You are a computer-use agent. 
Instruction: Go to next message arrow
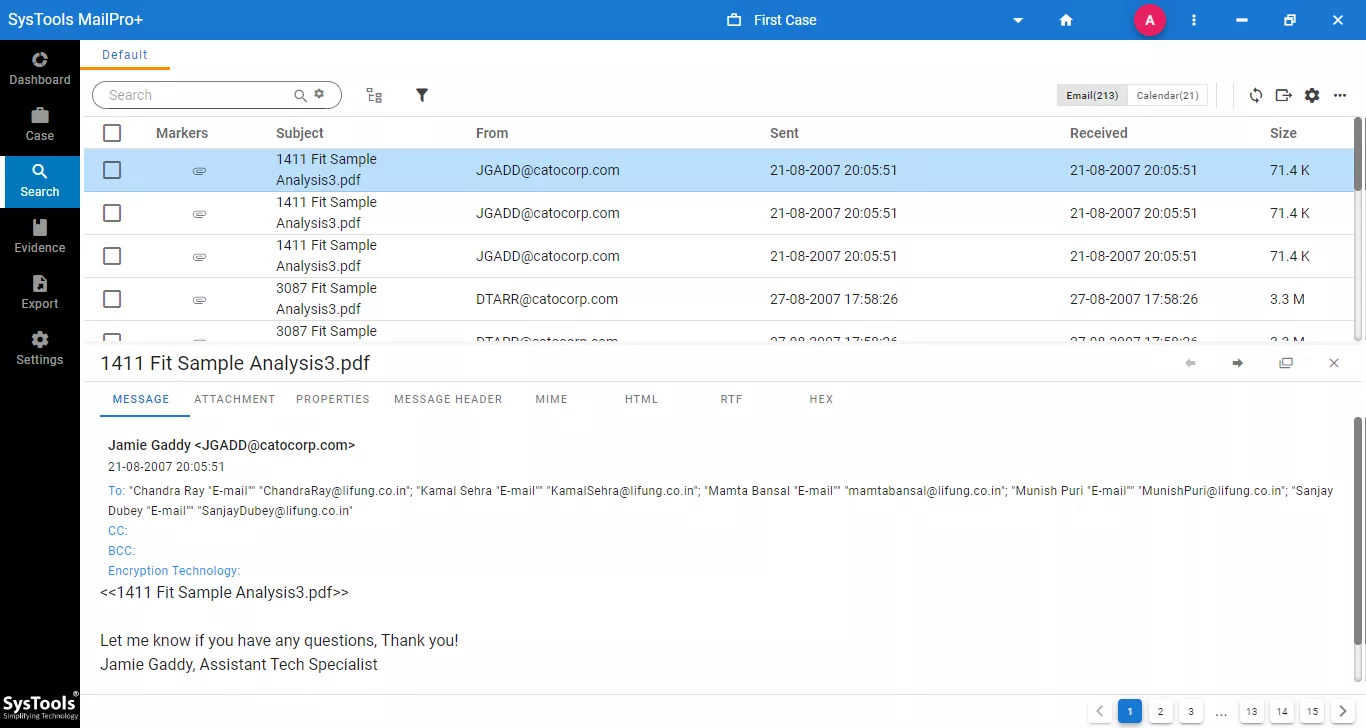[x=1238, y=363]
